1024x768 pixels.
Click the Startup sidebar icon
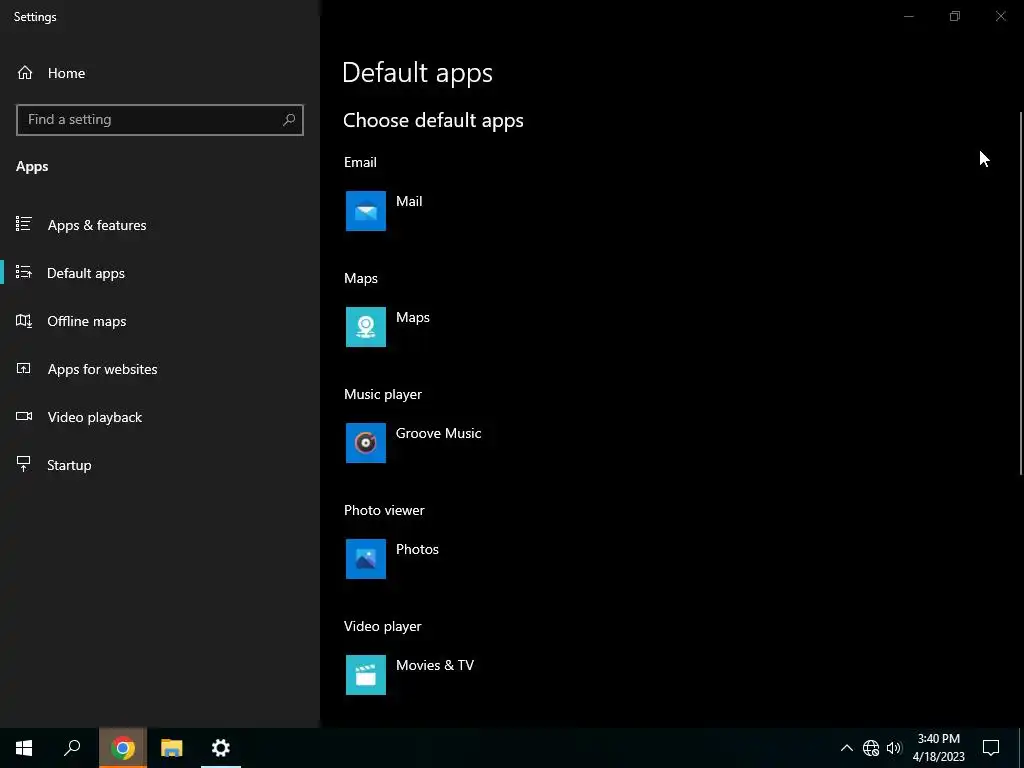tap(24, 464)
